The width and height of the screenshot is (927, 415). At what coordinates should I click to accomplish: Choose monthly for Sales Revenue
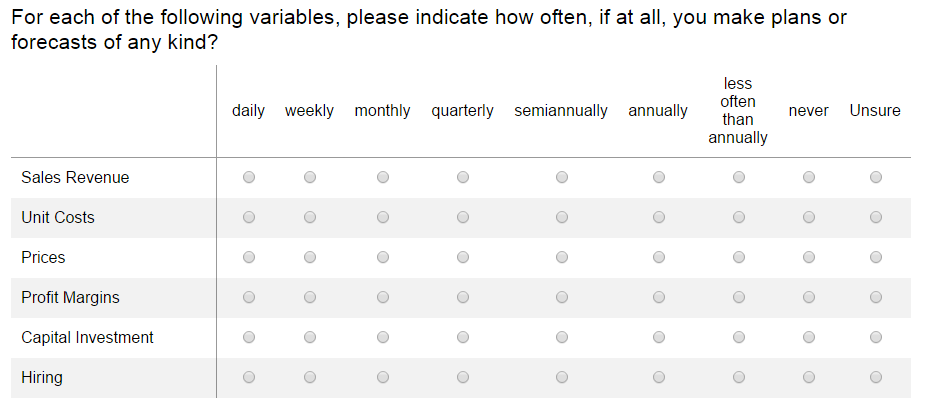(x=383, y=177)
